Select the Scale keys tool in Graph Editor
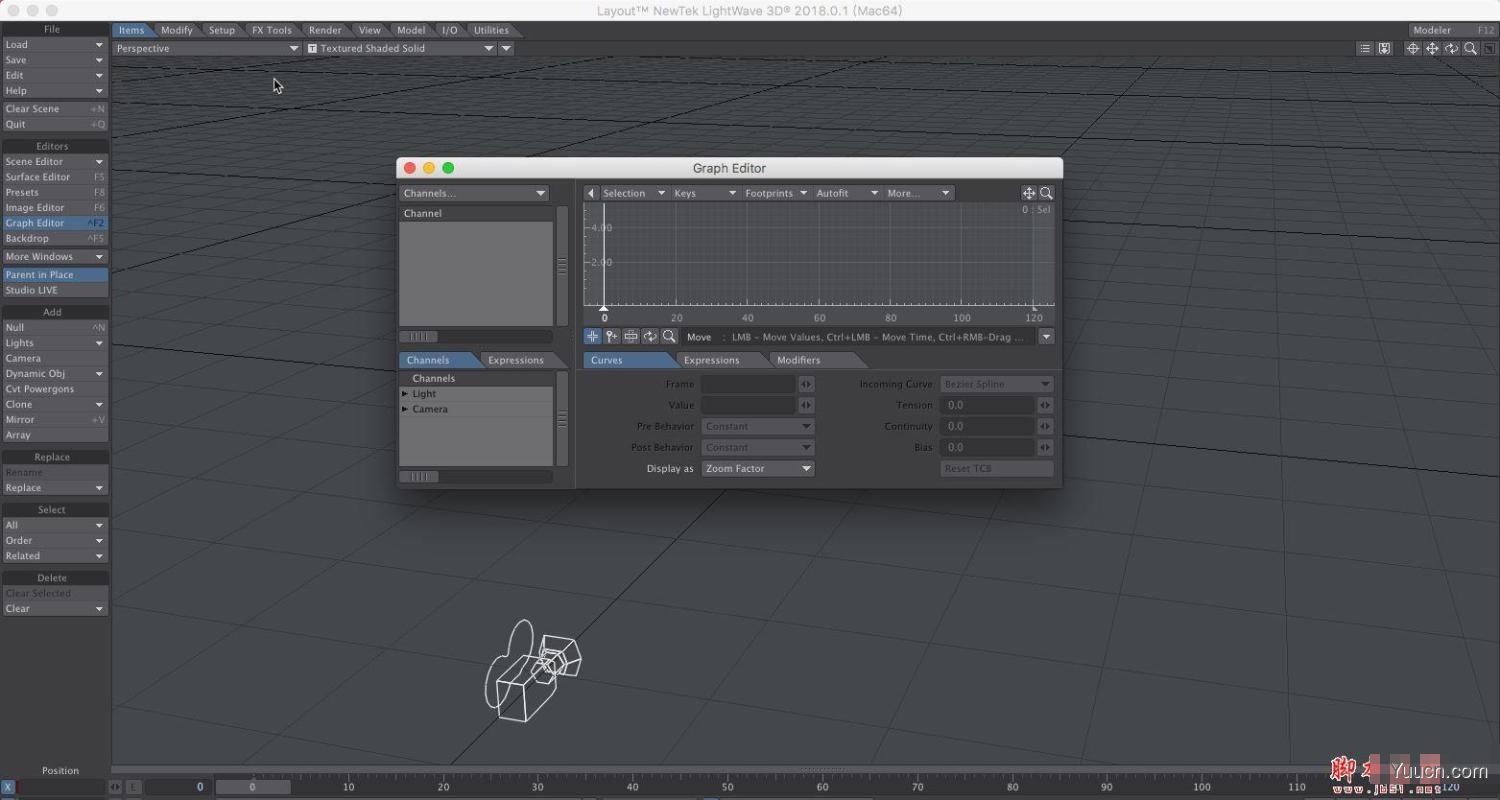The height and width of the screenshot is (800, 1500). point(631,337)
